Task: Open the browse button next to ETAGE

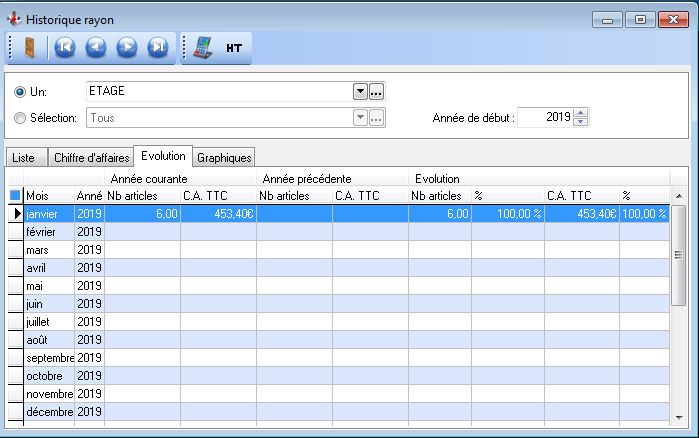Action: 377,92
